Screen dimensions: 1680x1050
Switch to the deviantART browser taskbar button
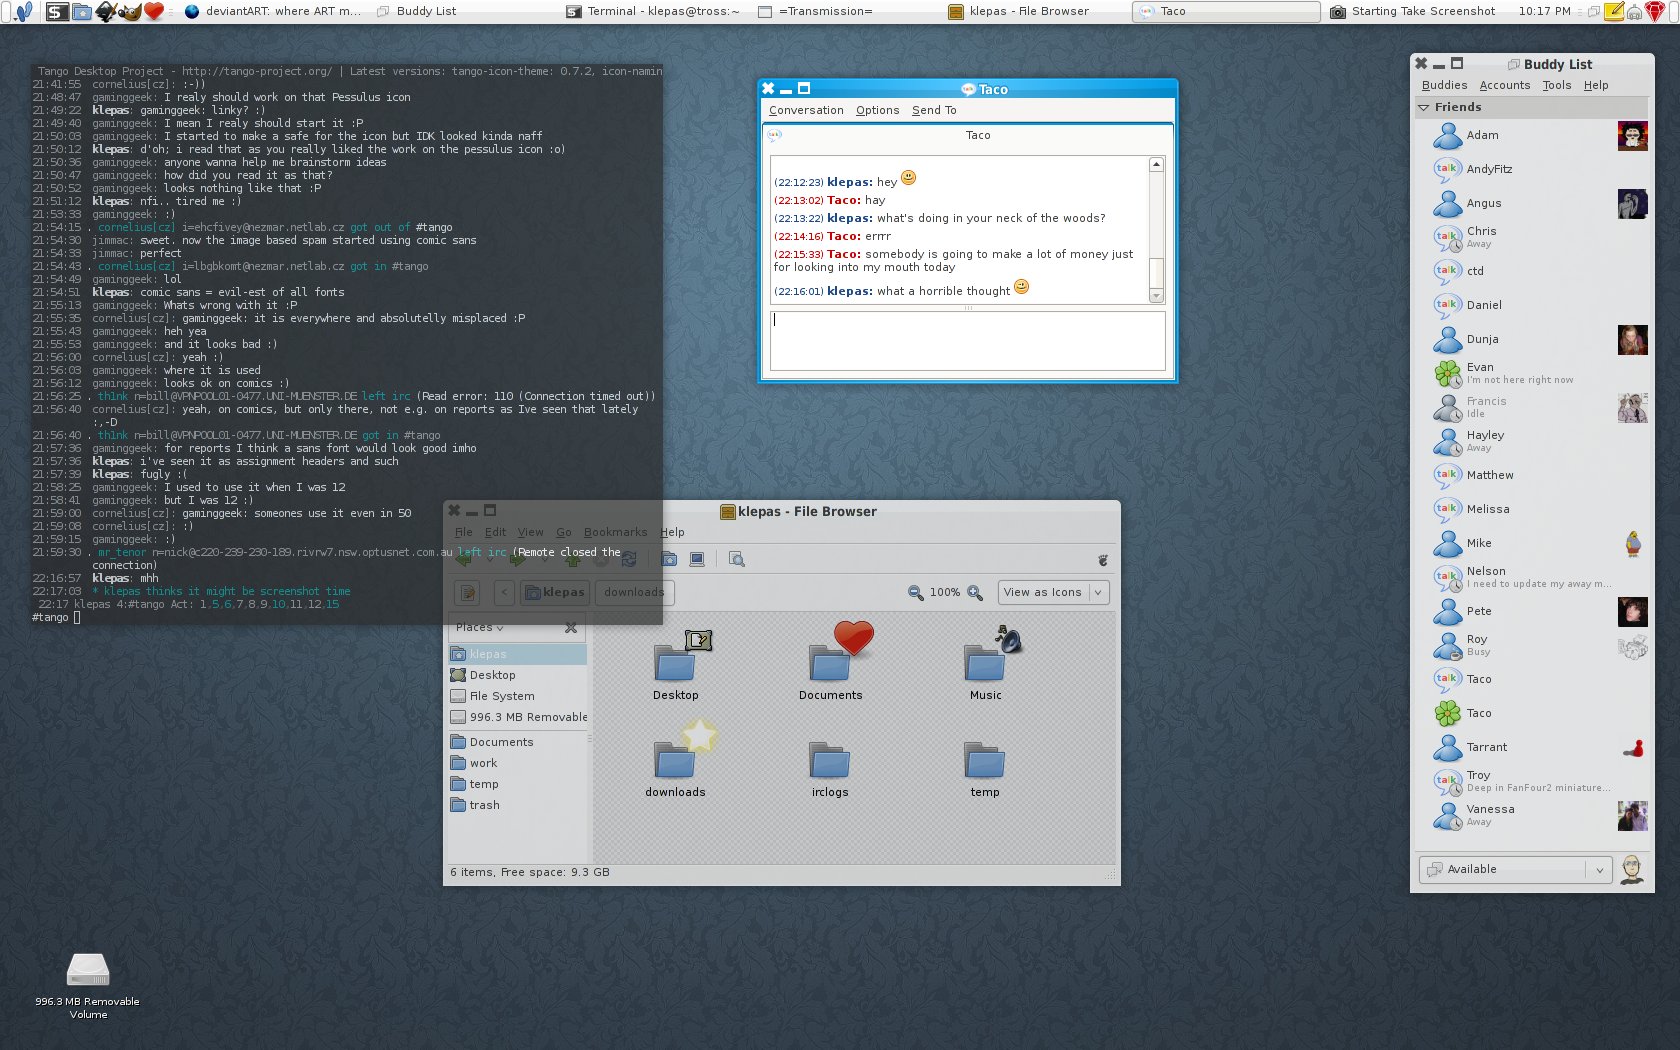(x=272, y=11)
